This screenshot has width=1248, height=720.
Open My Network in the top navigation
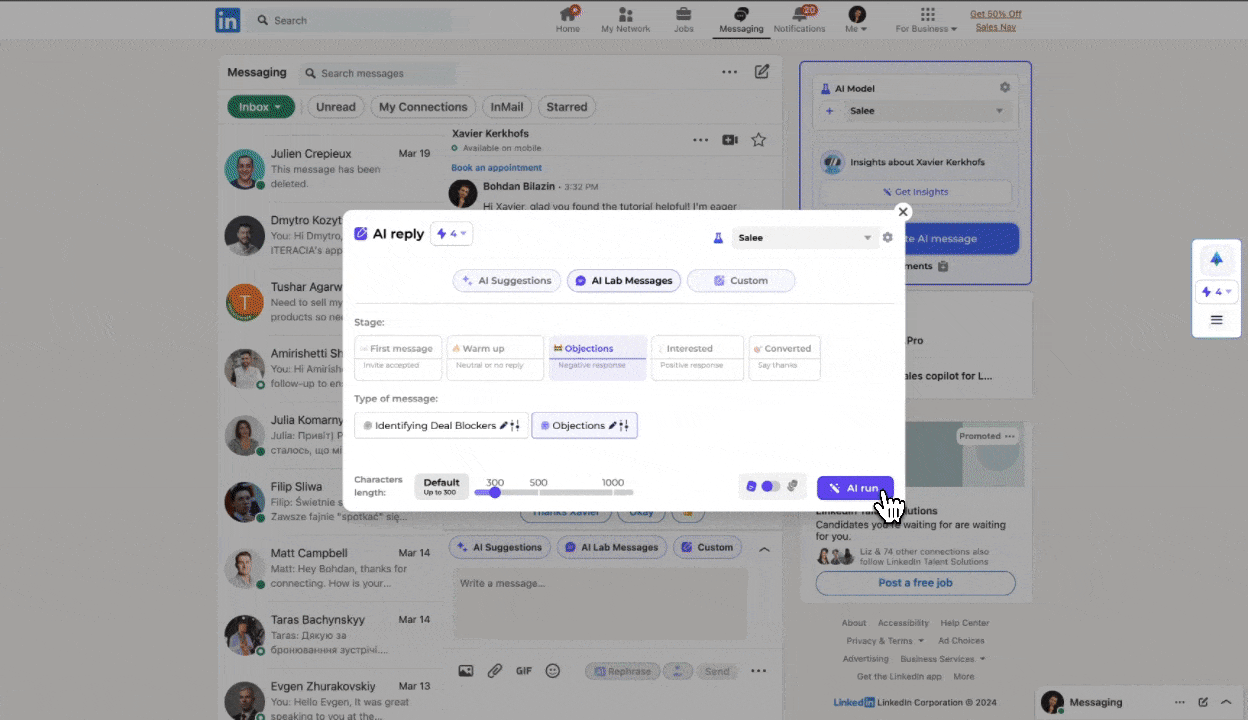(625, 19)
